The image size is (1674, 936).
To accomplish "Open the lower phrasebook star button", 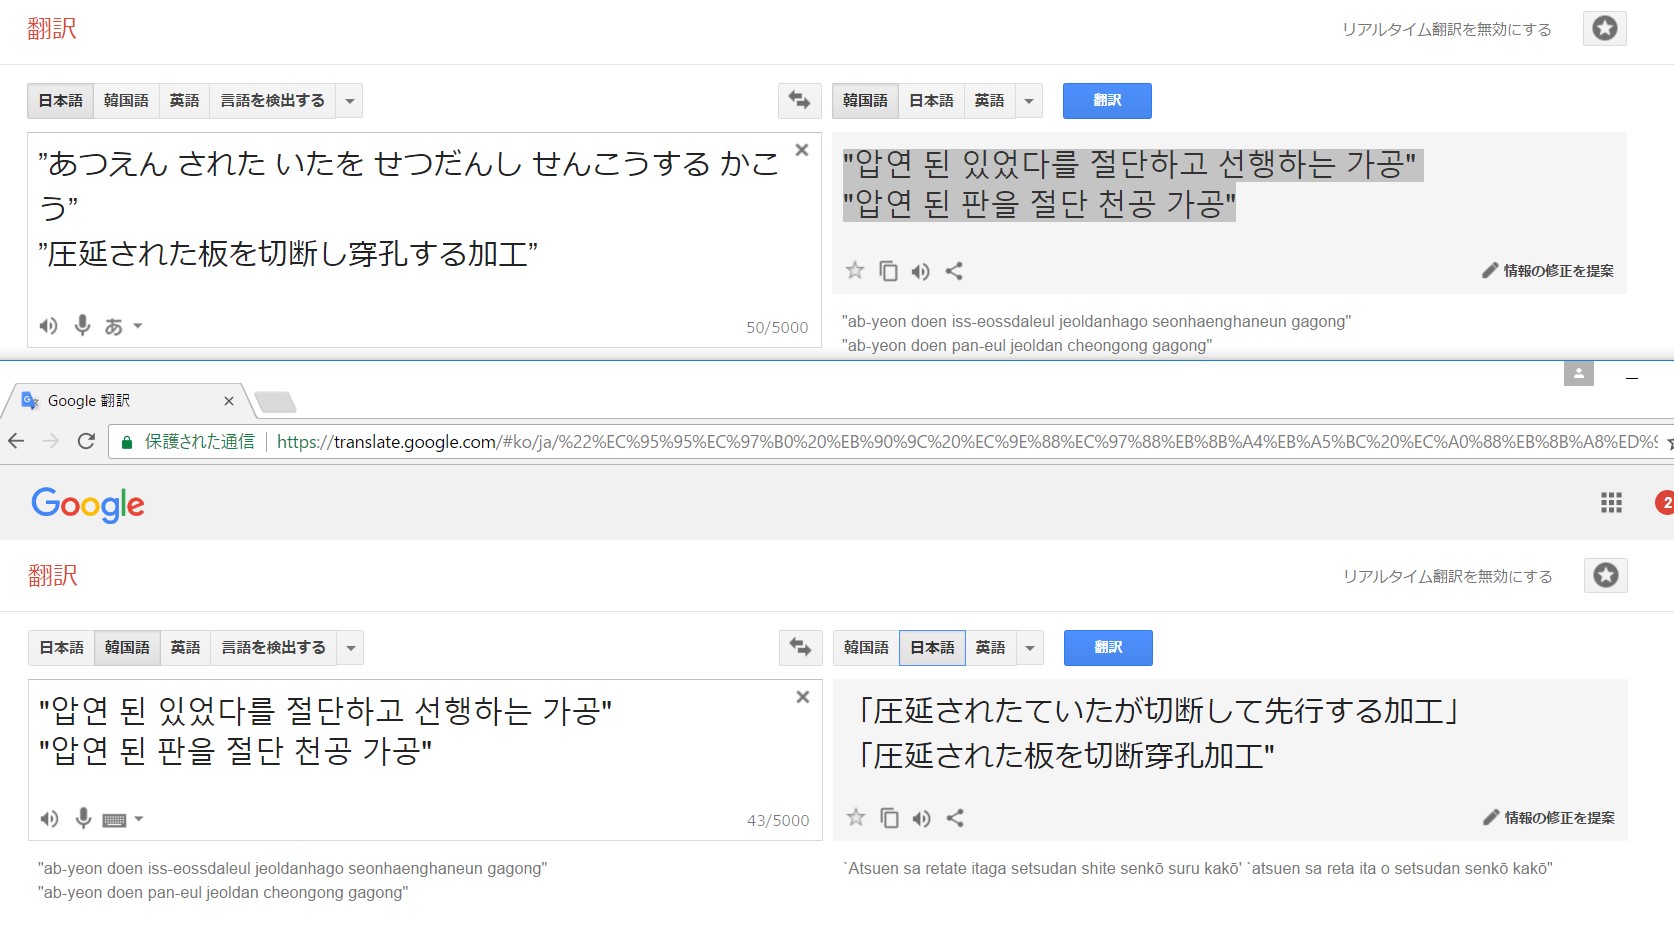I will coord(1605,575).
